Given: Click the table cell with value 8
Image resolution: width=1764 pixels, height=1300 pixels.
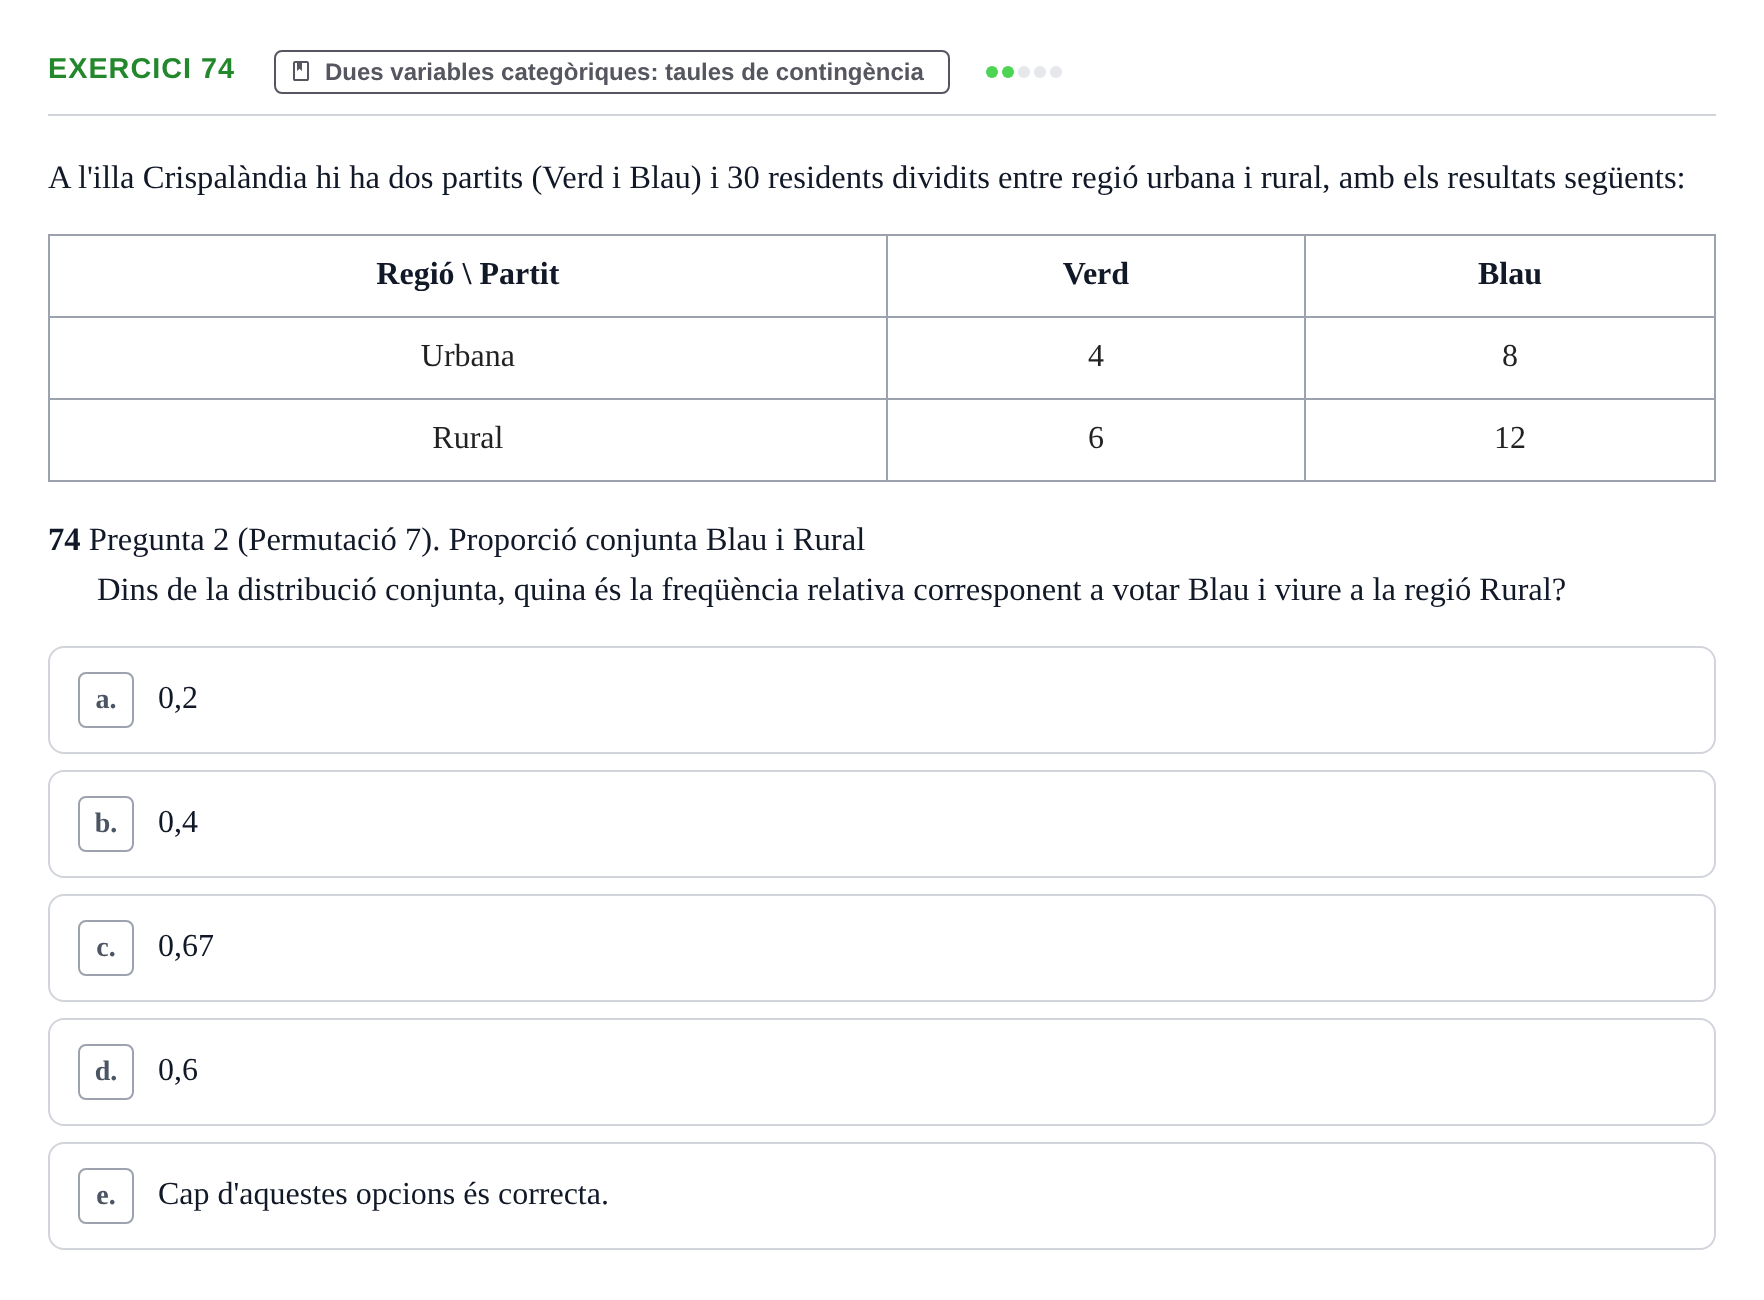Looking at the screenshot, I should pyautogui.click(x=1510, y=358).
